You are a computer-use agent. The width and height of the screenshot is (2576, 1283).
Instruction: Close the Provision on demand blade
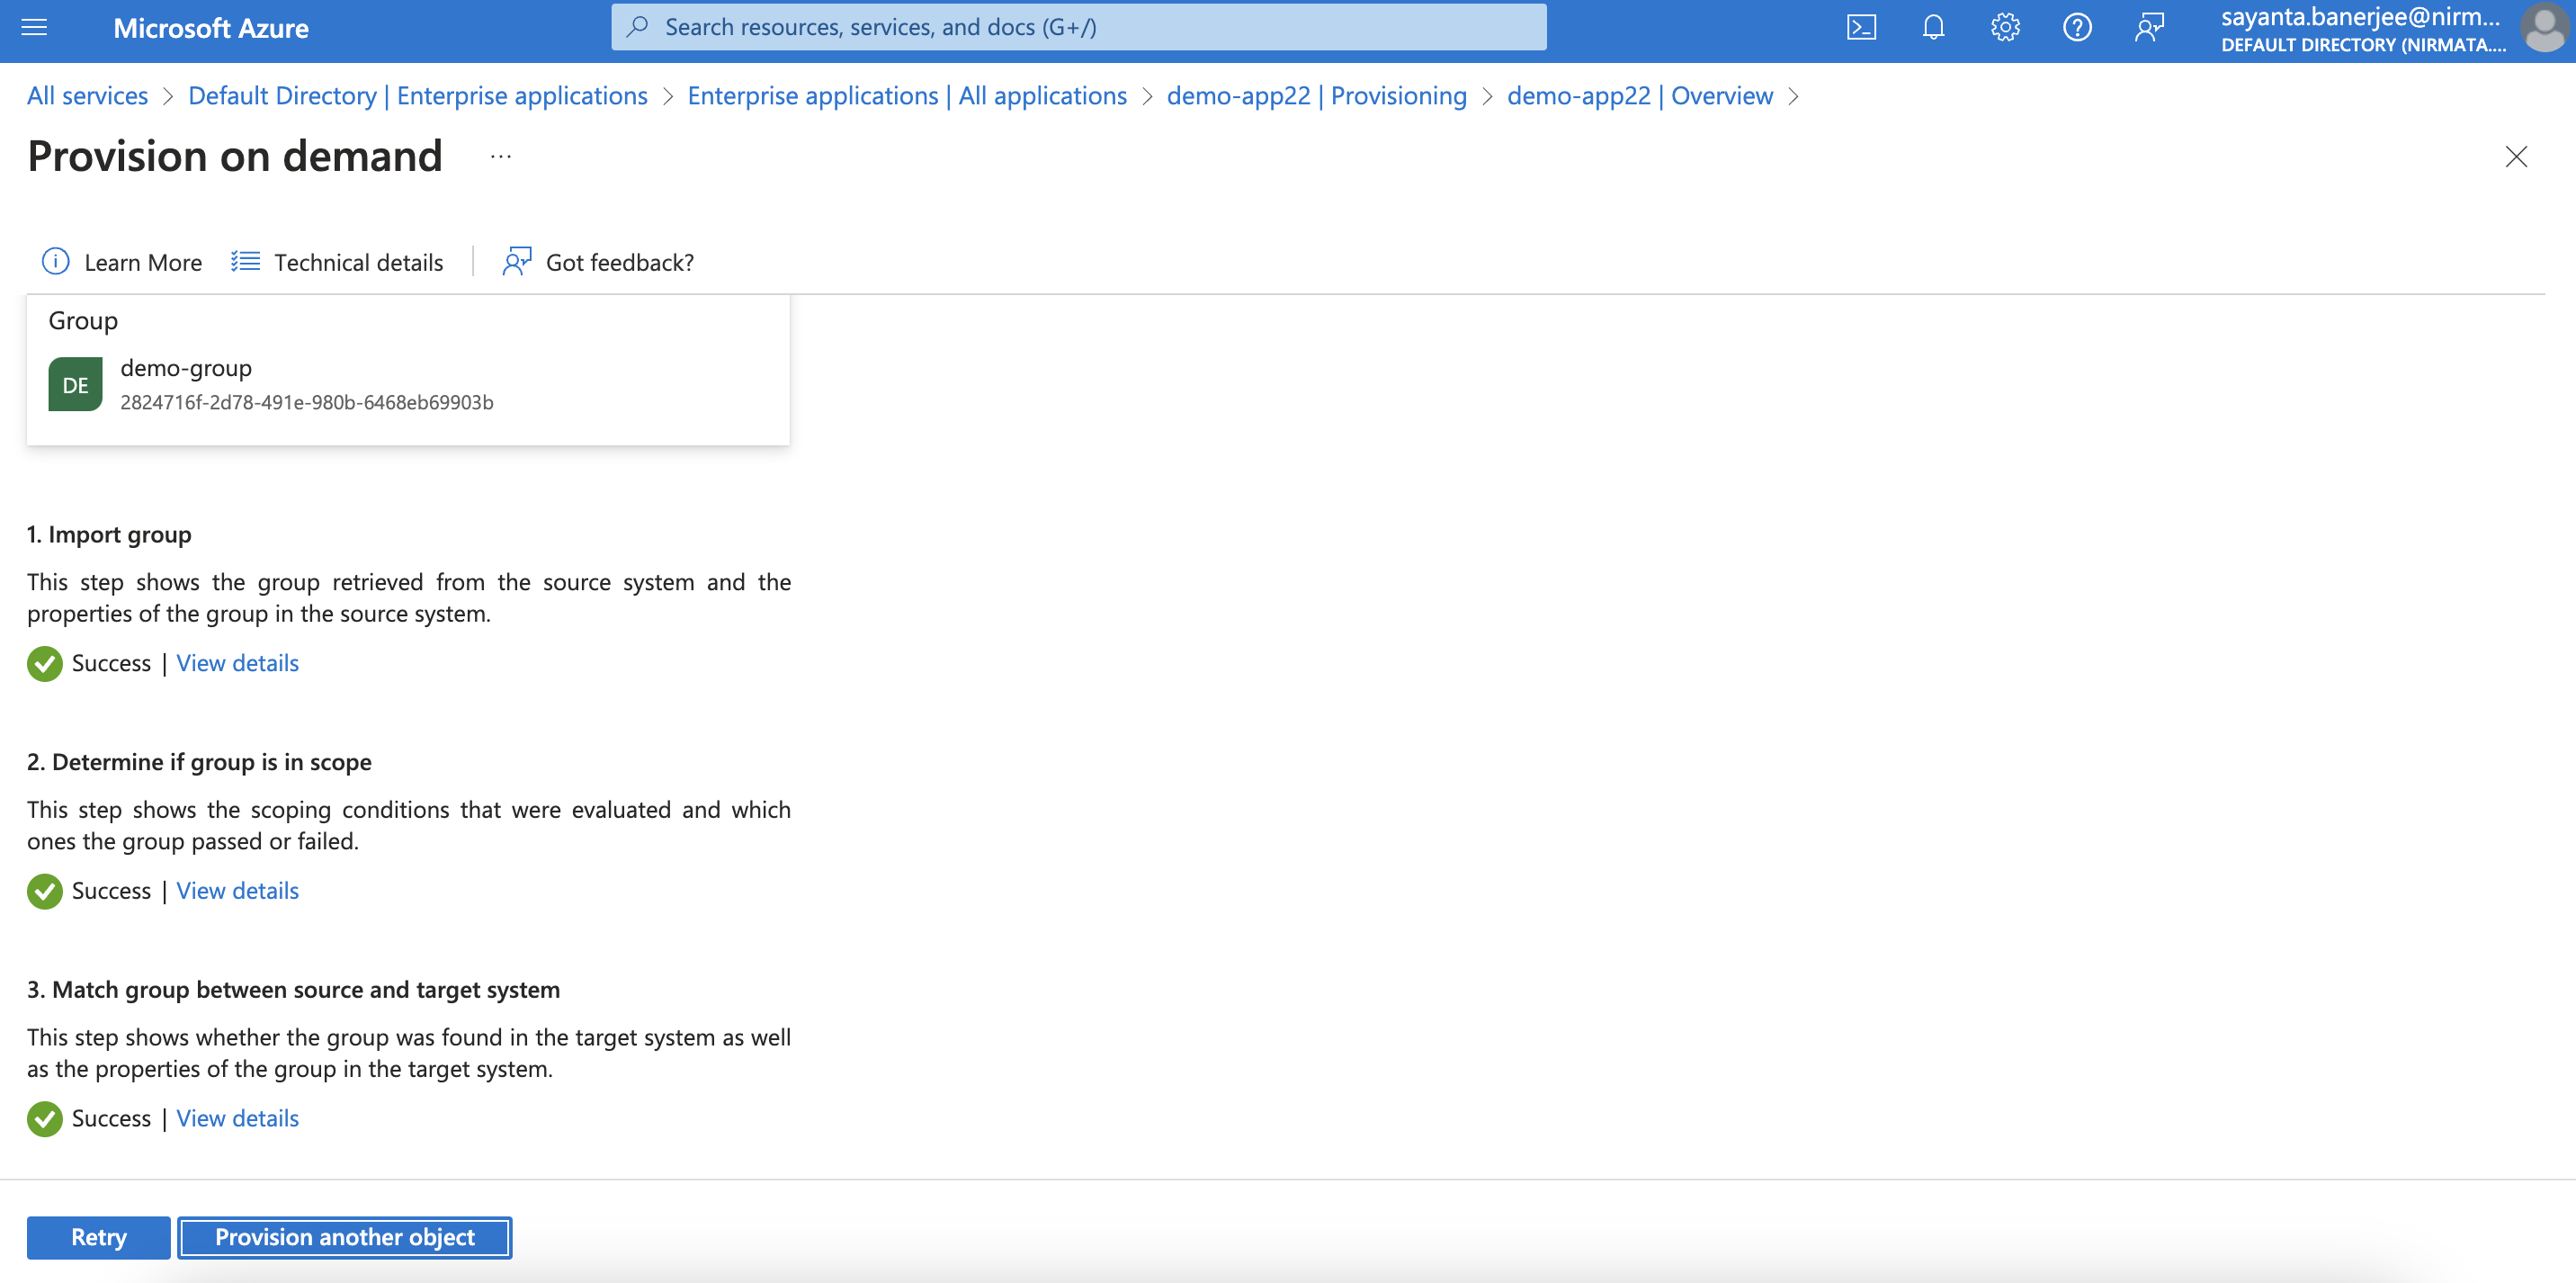[2516, 157]
